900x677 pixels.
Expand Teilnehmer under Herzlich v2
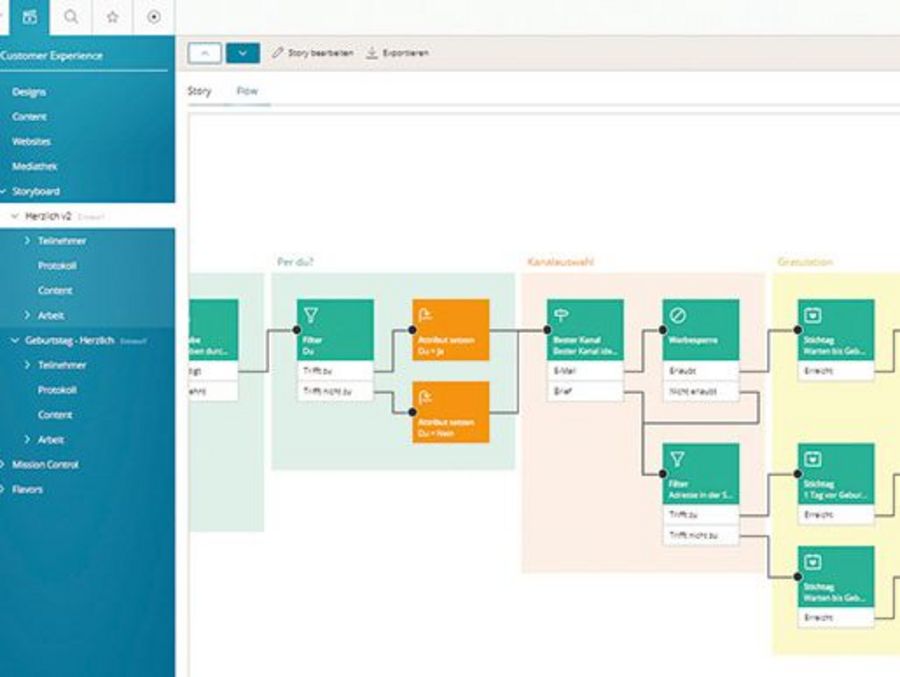(x=27, y=241)
